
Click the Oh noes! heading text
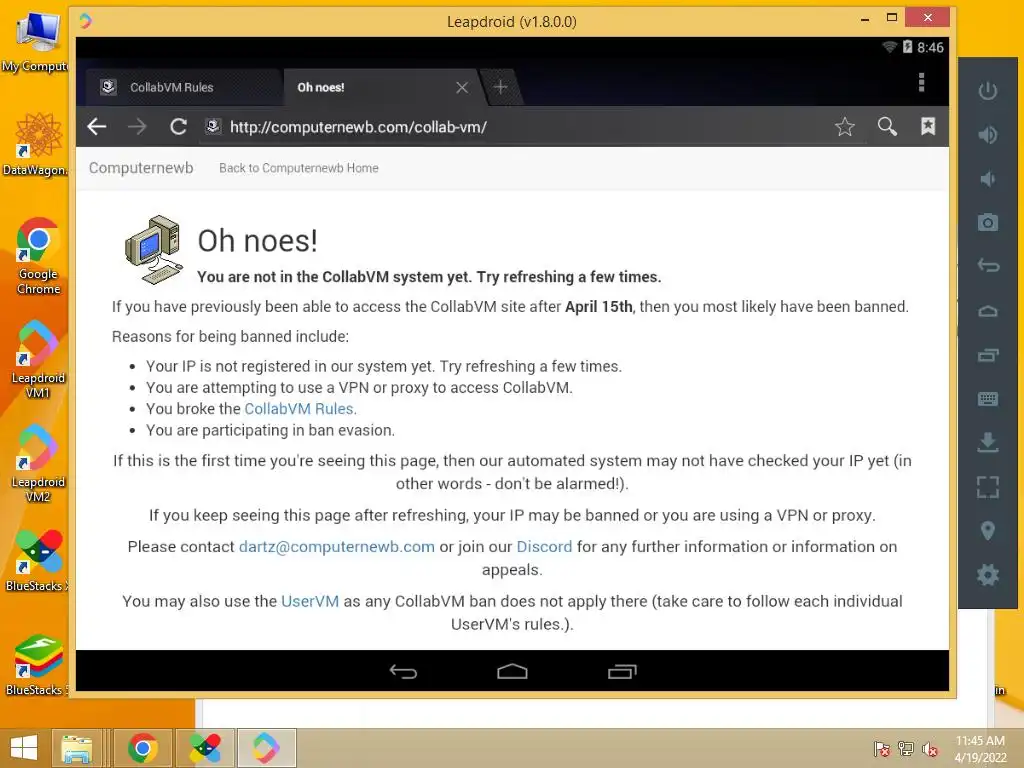pos(257,241)
